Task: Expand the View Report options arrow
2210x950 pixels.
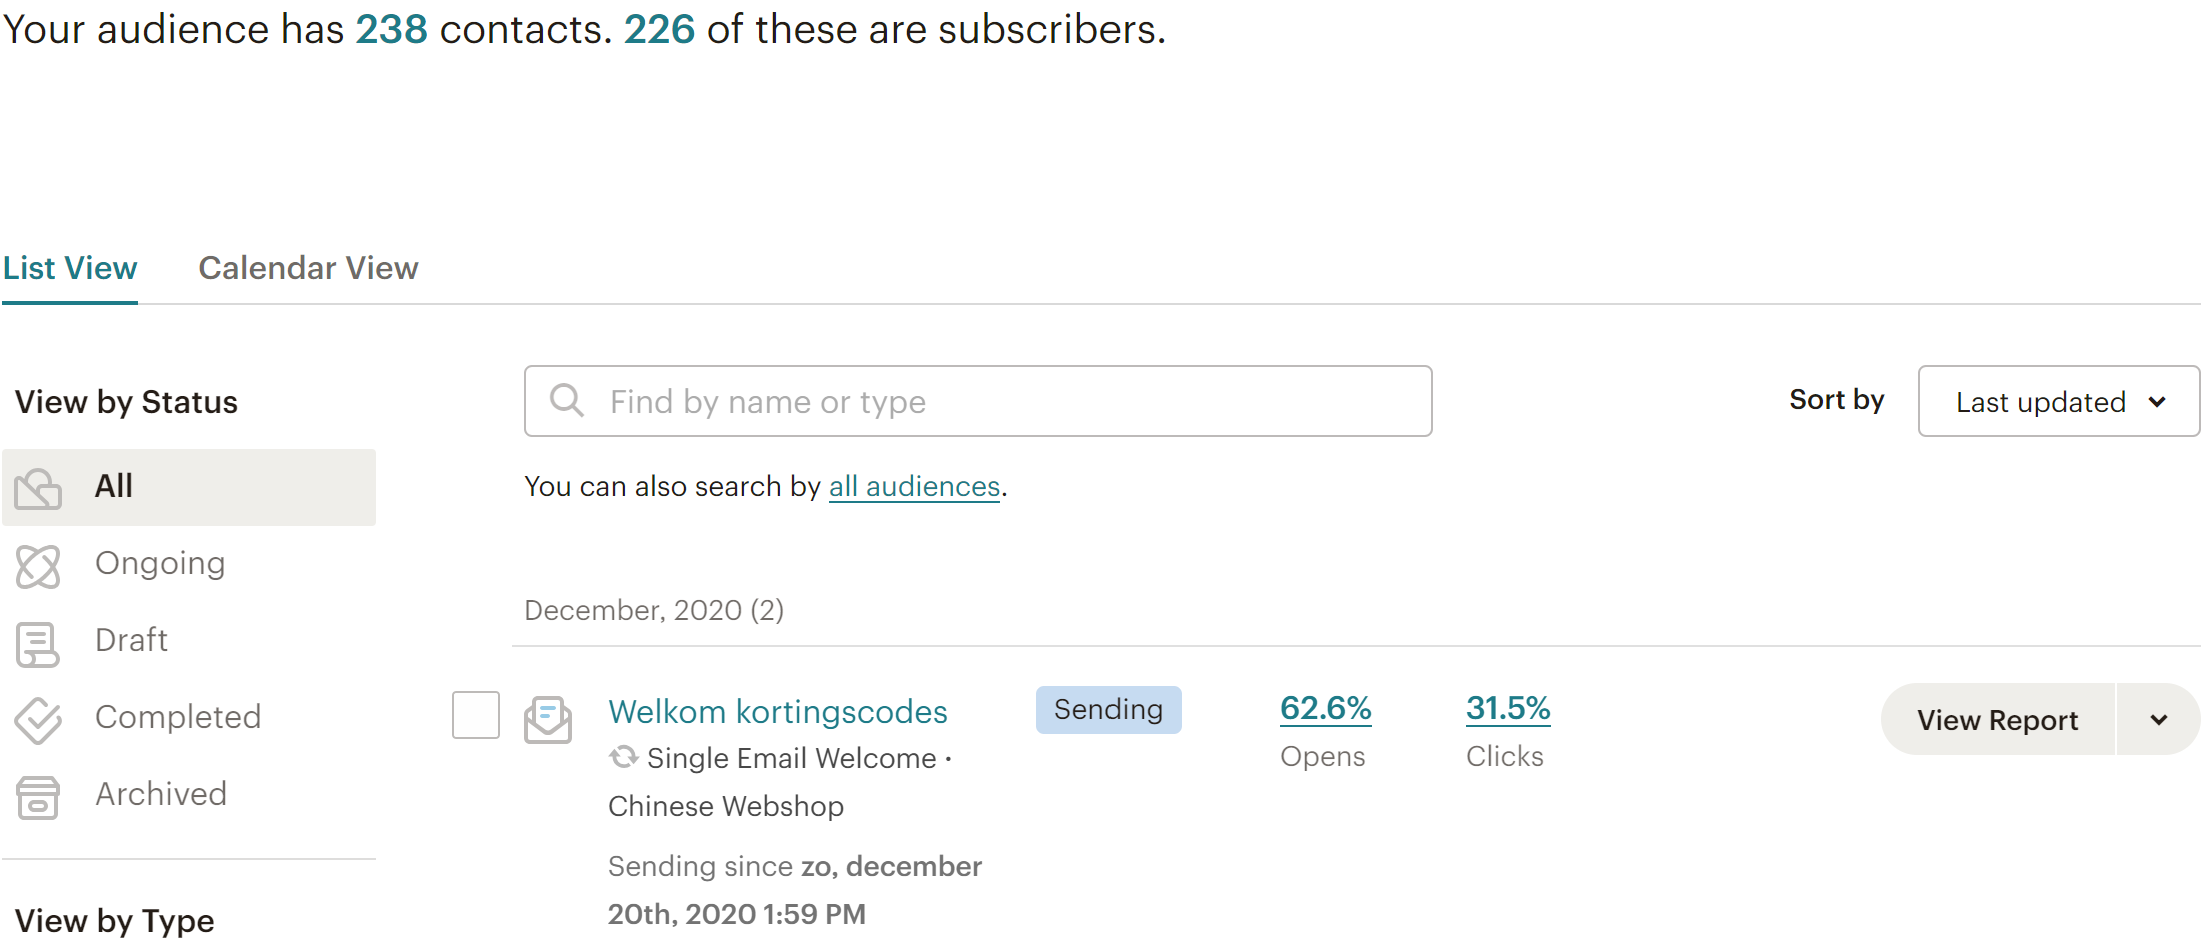Action: (2159, 719)
